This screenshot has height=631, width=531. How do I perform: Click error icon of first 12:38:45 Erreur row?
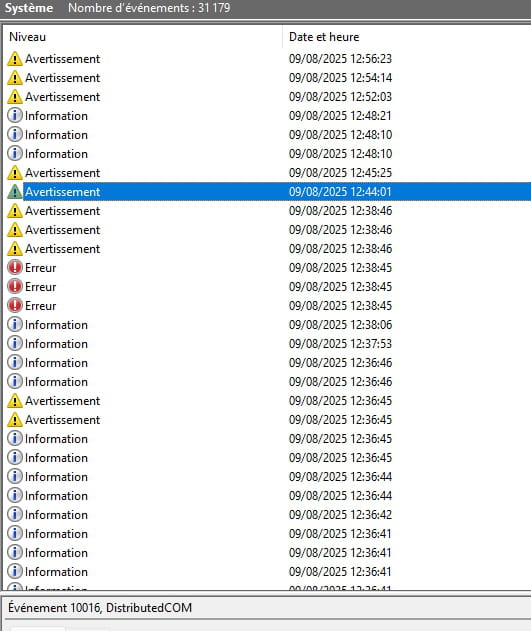(x=15, y=268)
